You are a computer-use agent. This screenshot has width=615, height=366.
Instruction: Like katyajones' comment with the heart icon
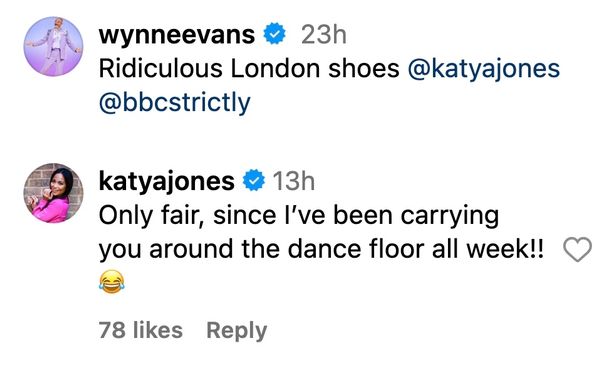[x=577, y=249]
